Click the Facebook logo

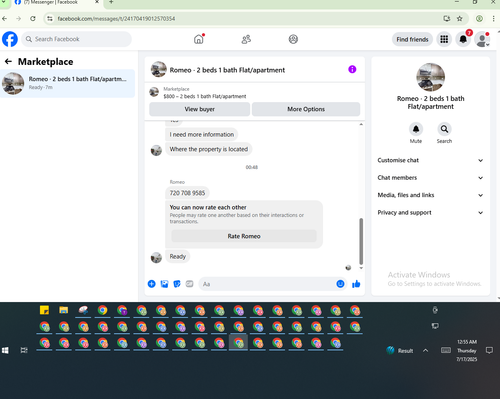pos(10,39)
